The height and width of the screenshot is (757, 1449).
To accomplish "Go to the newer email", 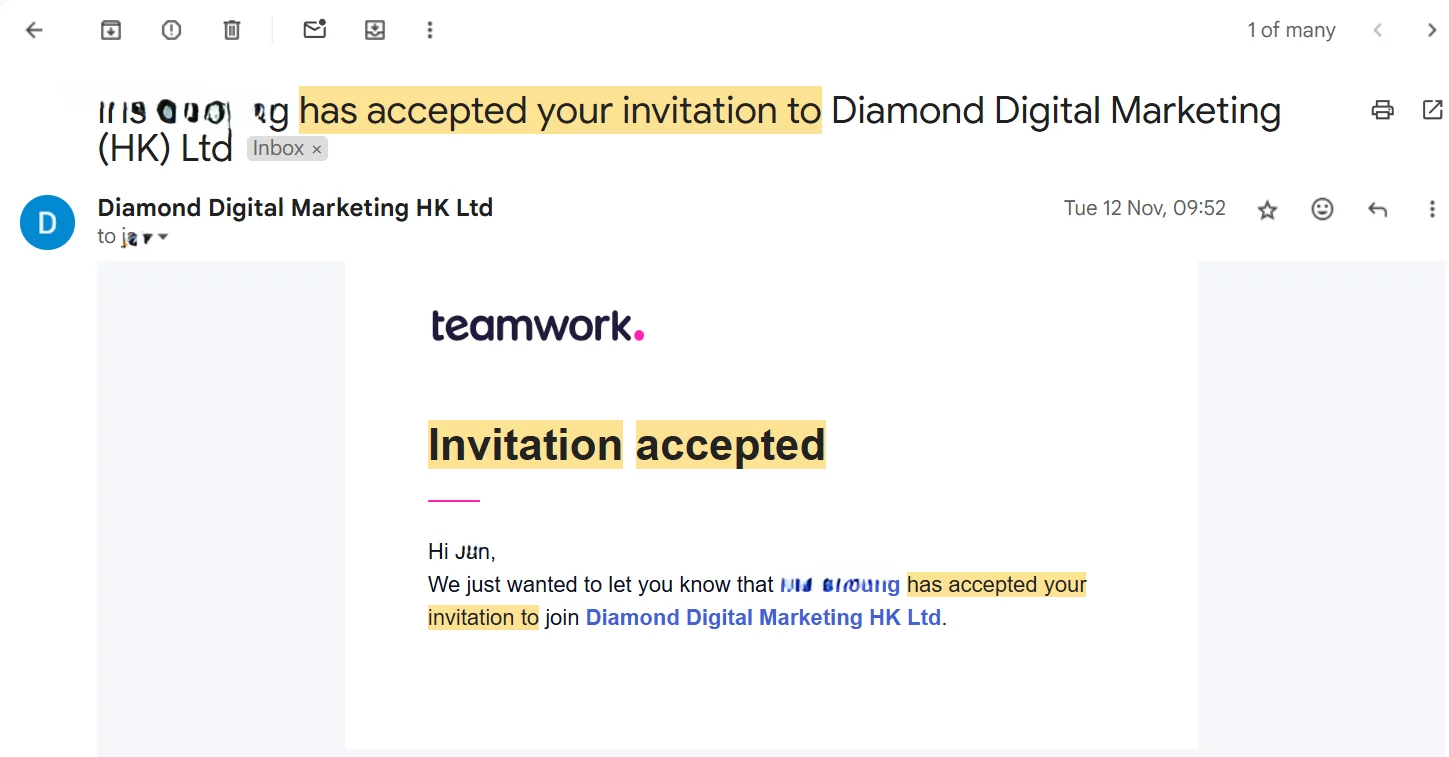I will pos(1378,30).
